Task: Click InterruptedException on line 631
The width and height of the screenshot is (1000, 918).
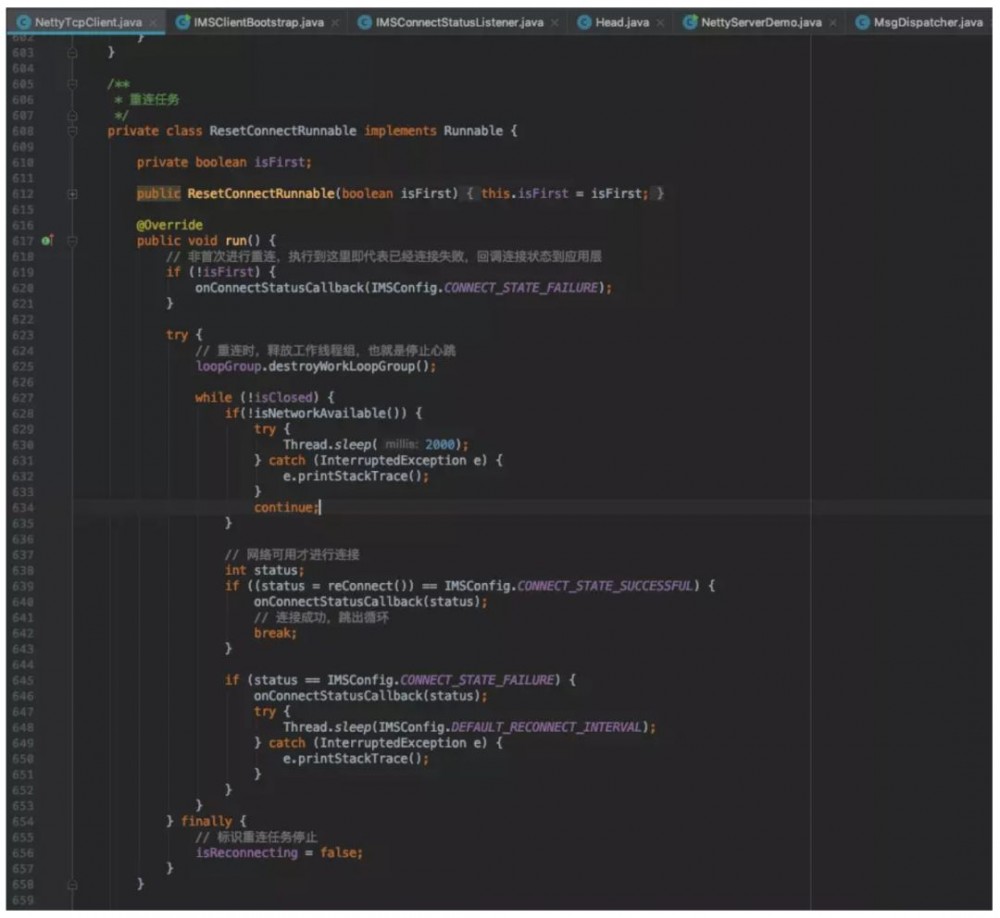Action: (393, 460)
